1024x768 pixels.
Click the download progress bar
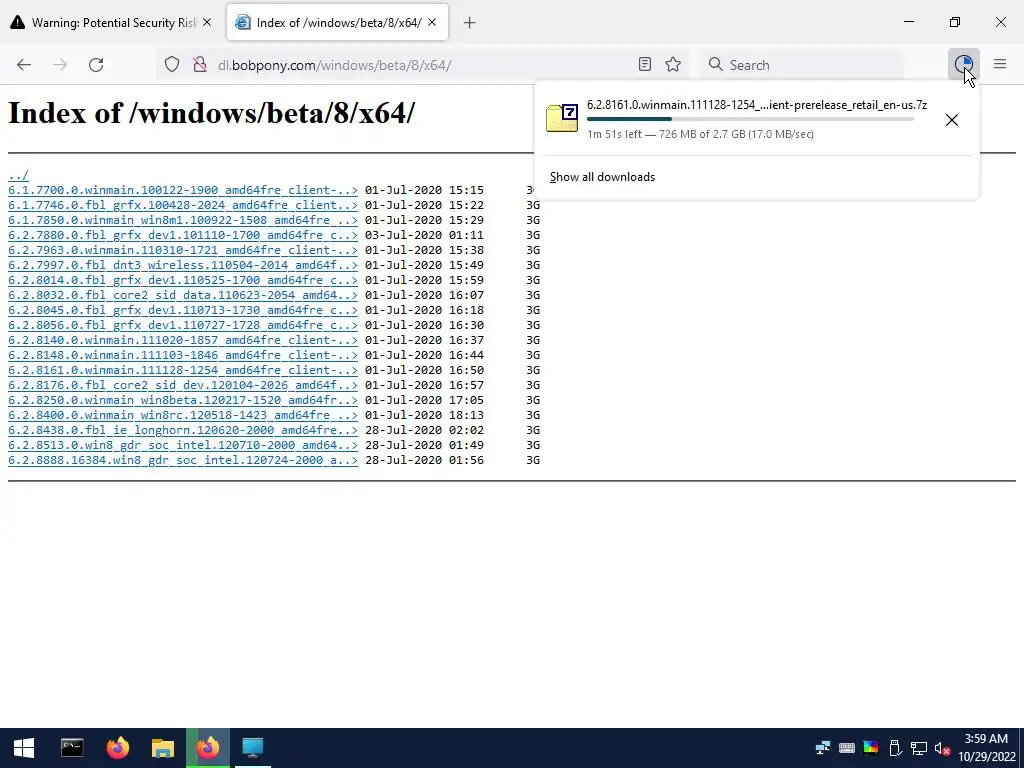tap(750, 119)
